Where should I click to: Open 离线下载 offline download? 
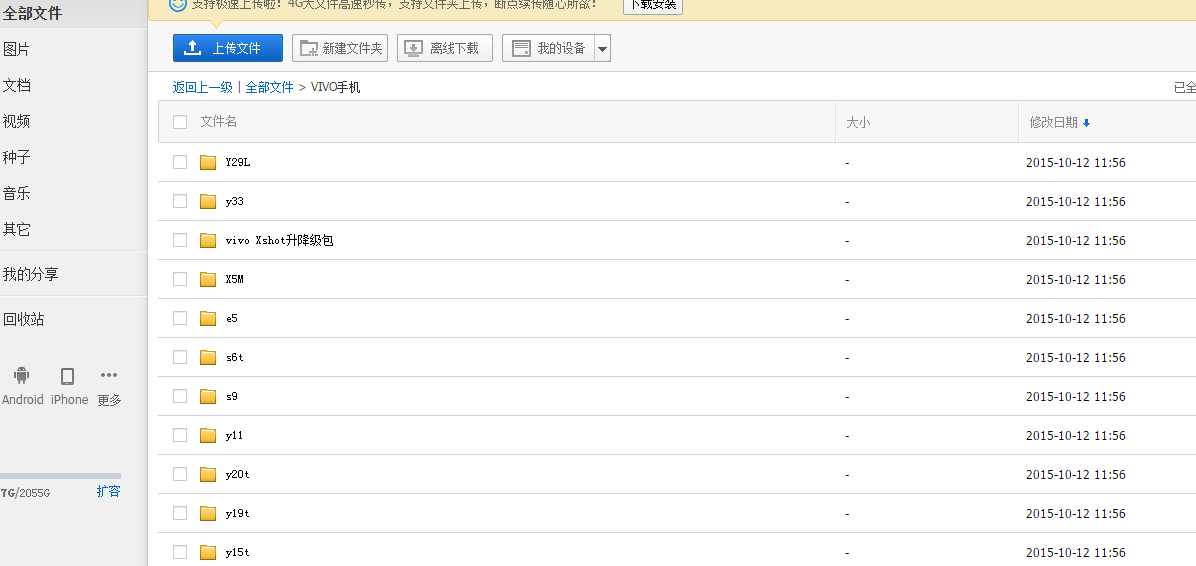(445, 48)
